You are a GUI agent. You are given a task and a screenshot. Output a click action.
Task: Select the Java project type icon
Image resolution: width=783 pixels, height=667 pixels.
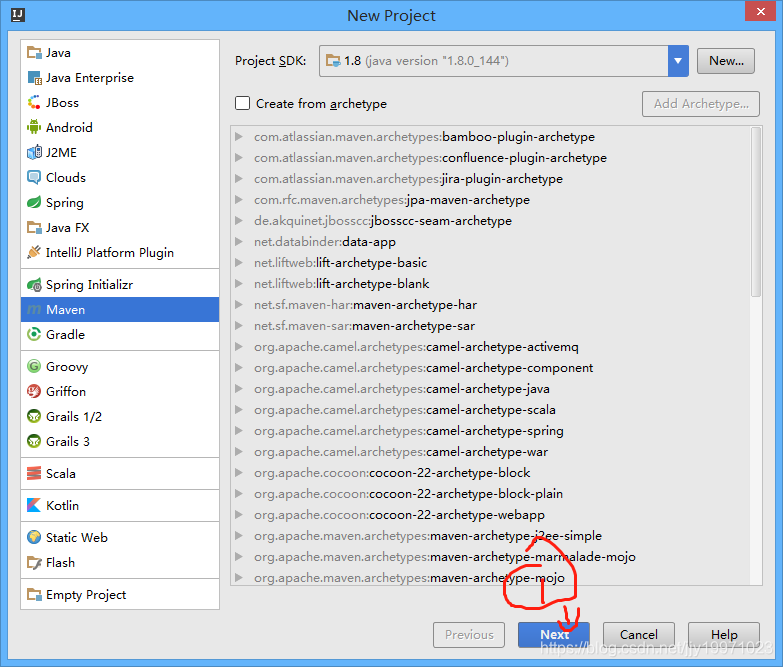pyautogui.click(x=34, y=52)
